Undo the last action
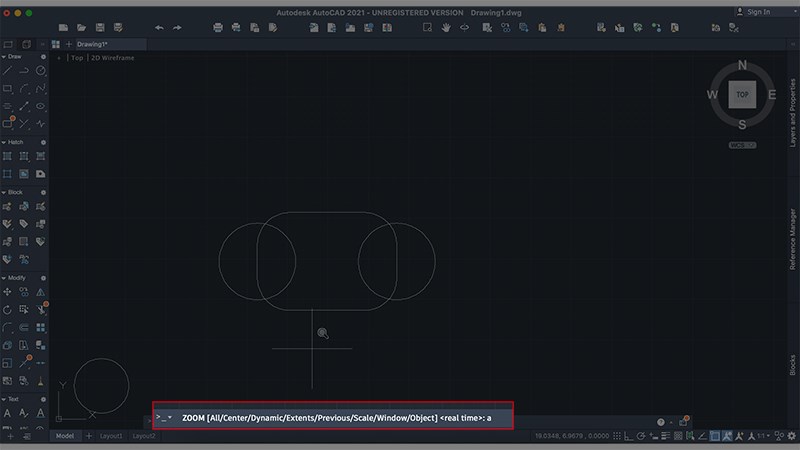Screen dimensions: 800x450 tap(159, 28)
